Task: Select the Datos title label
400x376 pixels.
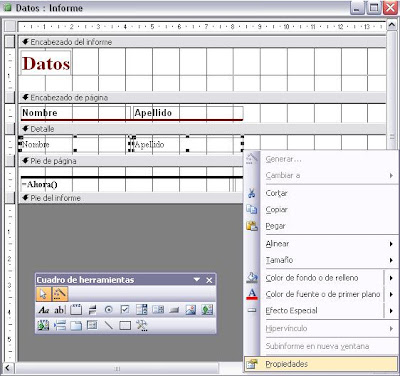Action: [x=46, y=63]
